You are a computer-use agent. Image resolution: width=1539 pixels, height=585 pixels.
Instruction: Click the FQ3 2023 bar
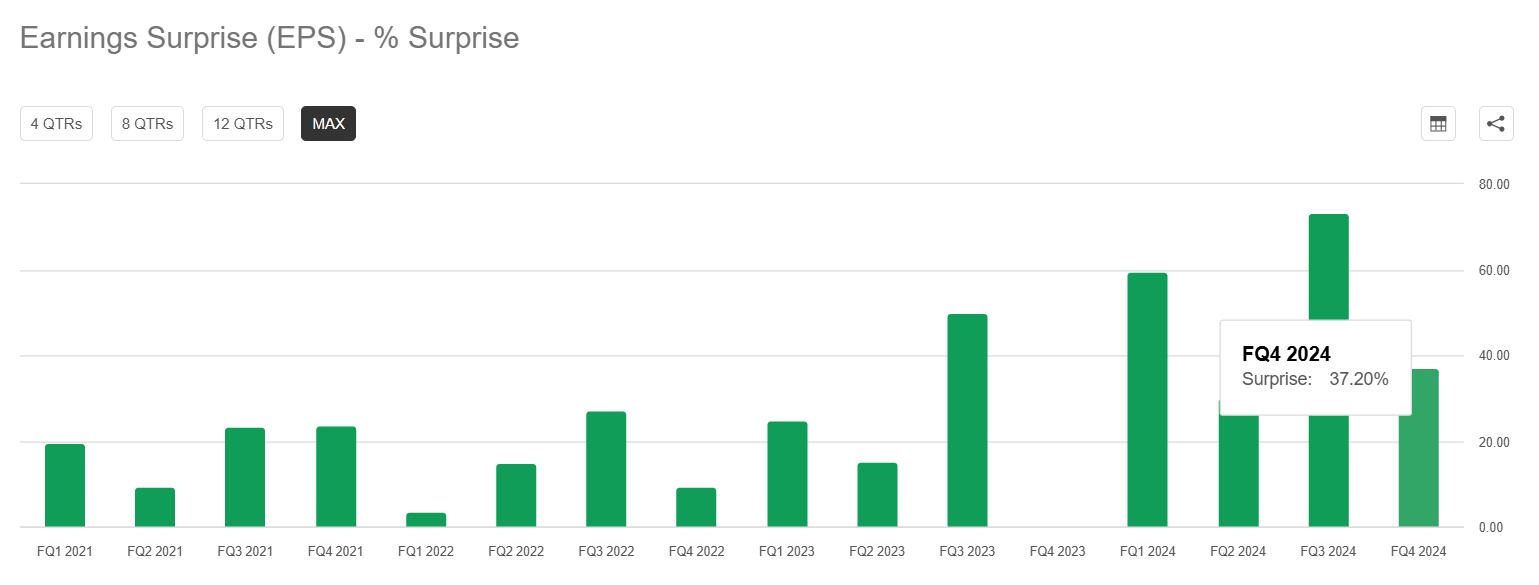pyautogui.click(x=967, y=420)
